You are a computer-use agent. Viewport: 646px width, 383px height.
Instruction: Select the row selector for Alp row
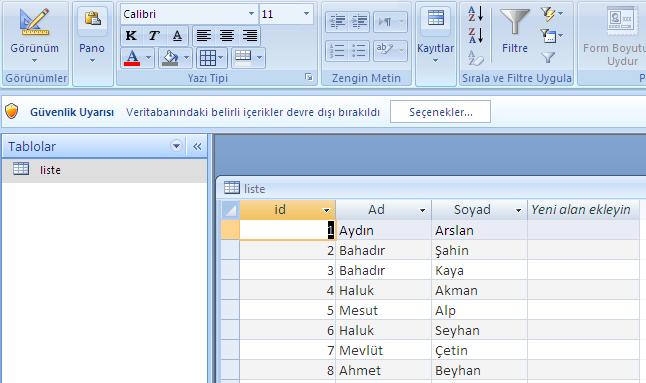[230, 310]
